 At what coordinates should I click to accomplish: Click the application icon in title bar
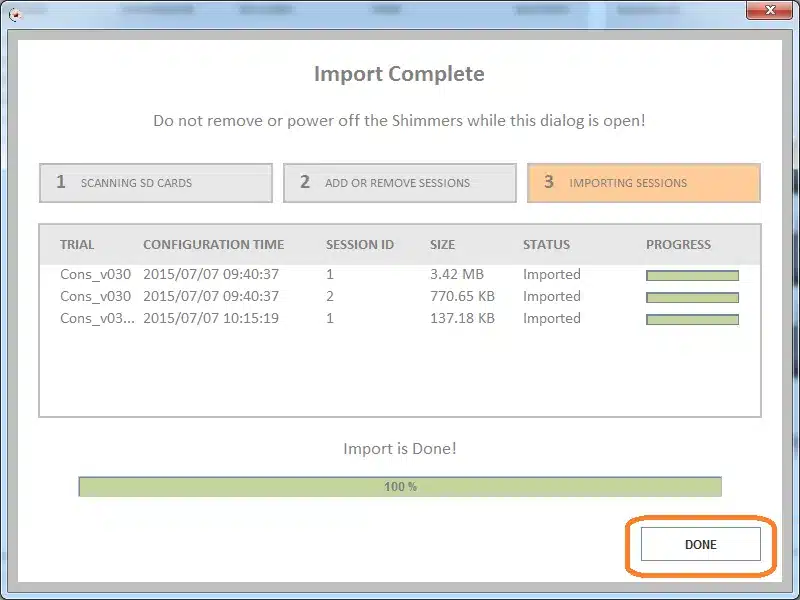tap(16, 14)
